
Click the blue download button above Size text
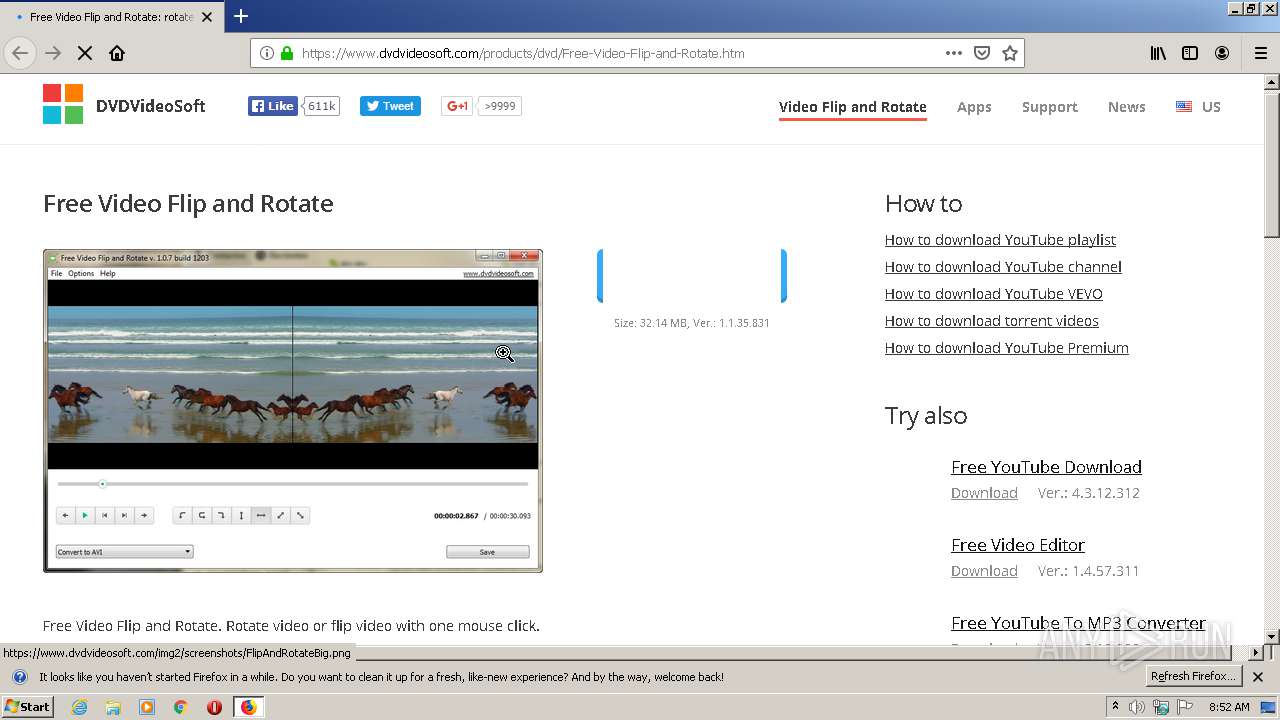pyautogui.click(x=692, y=276)
